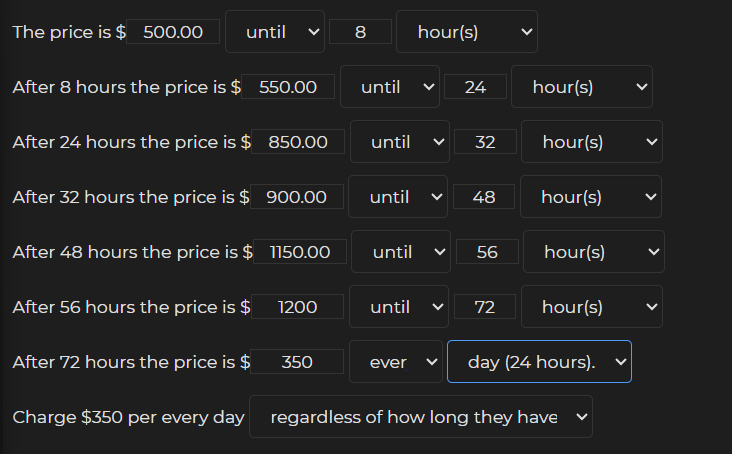Click the $500.00 price input field

click(173, 32)
